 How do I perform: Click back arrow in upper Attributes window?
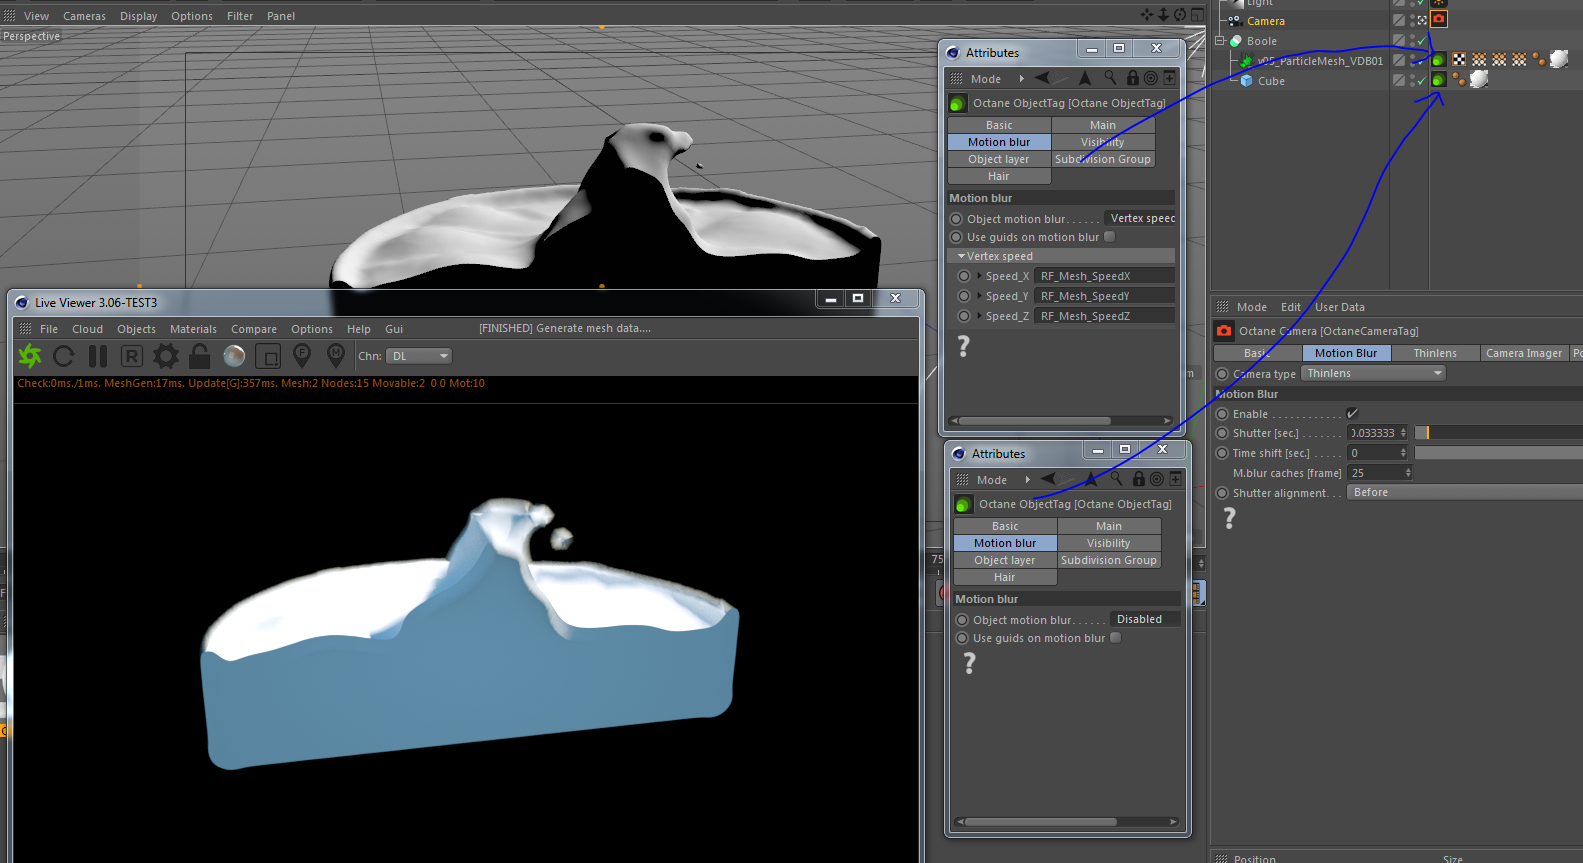tap(1043, 78)
